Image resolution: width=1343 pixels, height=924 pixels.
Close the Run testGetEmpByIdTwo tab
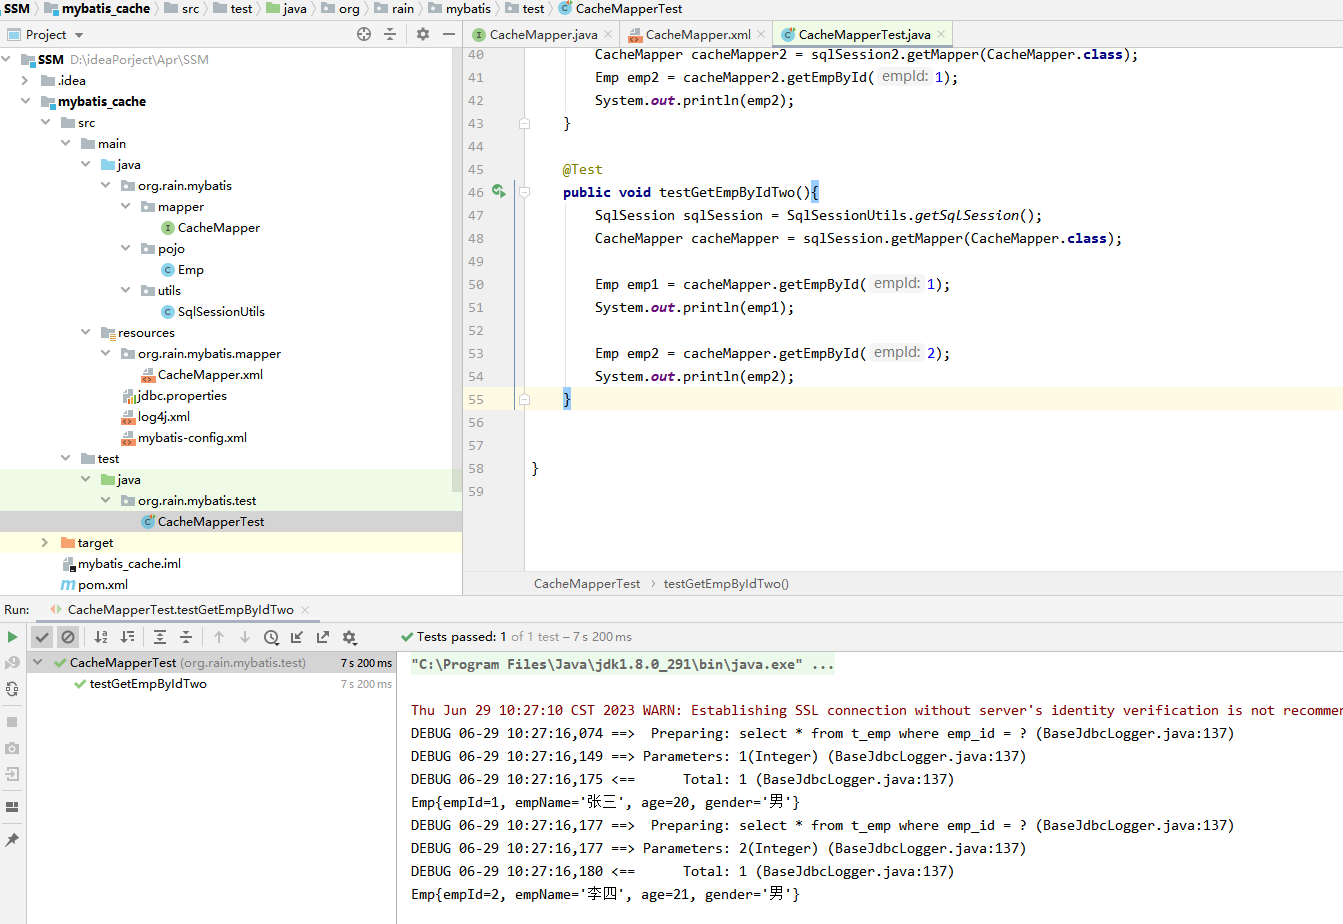[x=305, y=609]
